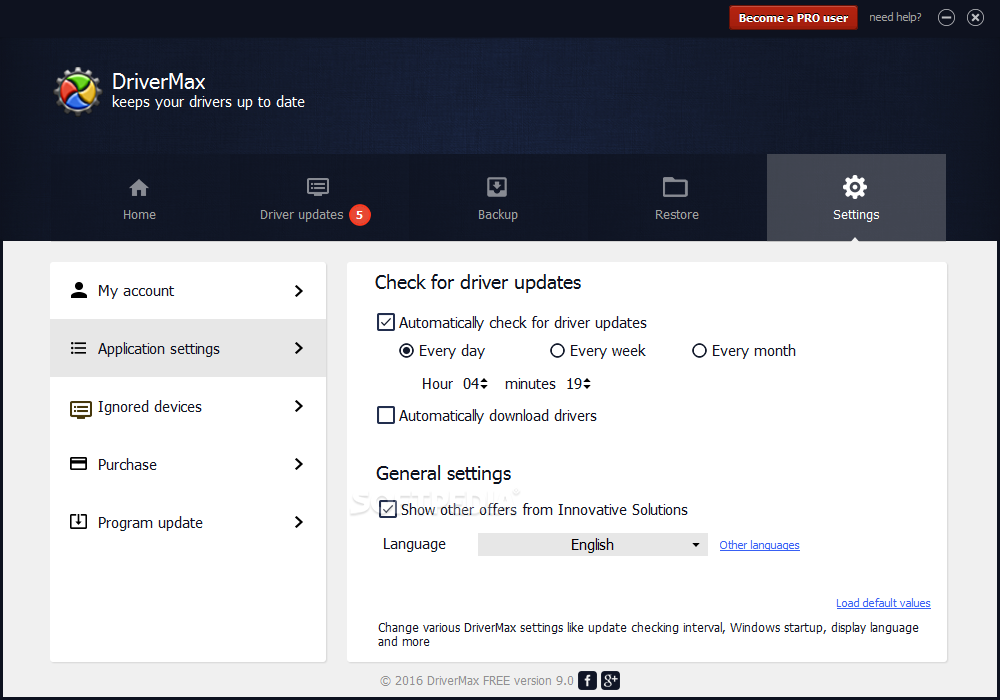Click the need help? link
The image size is (1000, 700).
tap(895, 17)
